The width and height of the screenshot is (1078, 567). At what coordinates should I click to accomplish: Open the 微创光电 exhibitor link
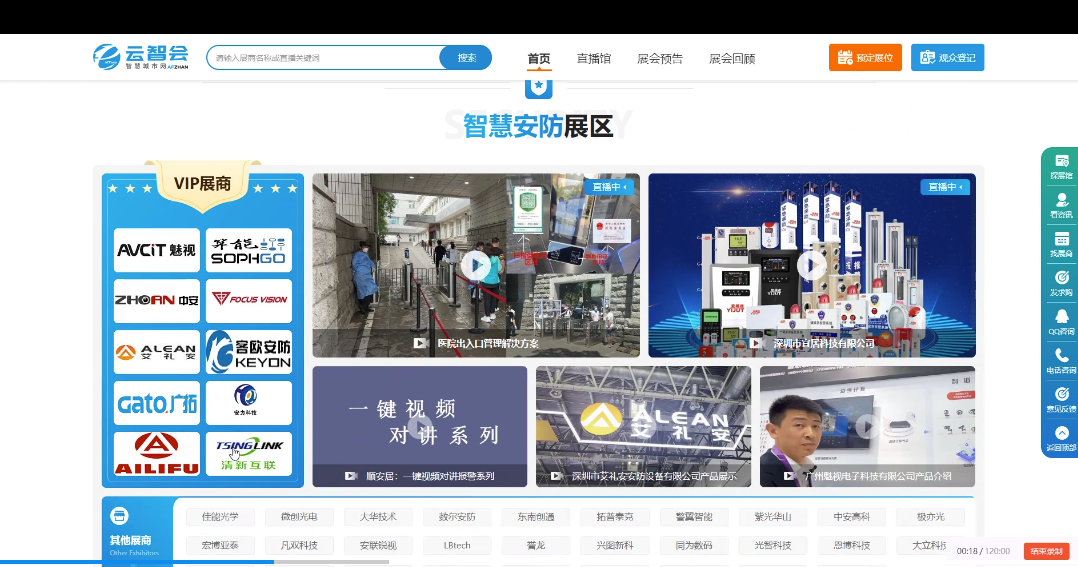tap(299, 517)
